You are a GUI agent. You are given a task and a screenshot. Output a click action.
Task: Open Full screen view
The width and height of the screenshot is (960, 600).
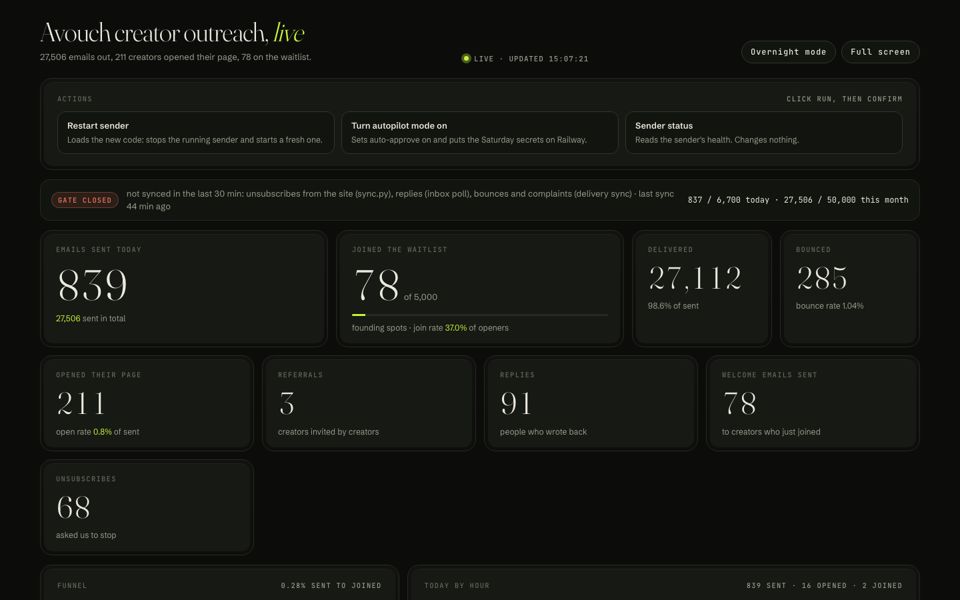tap(880, 52)
